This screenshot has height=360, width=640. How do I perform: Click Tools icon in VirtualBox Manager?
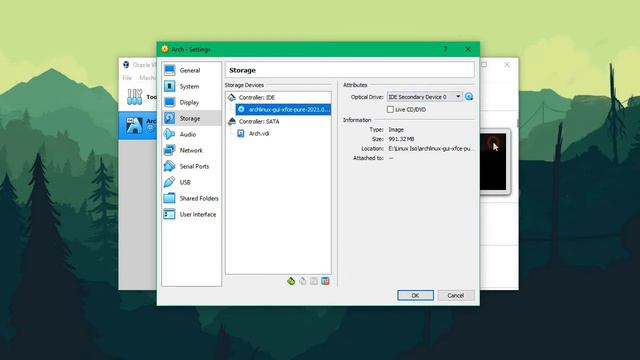point(135,97)
